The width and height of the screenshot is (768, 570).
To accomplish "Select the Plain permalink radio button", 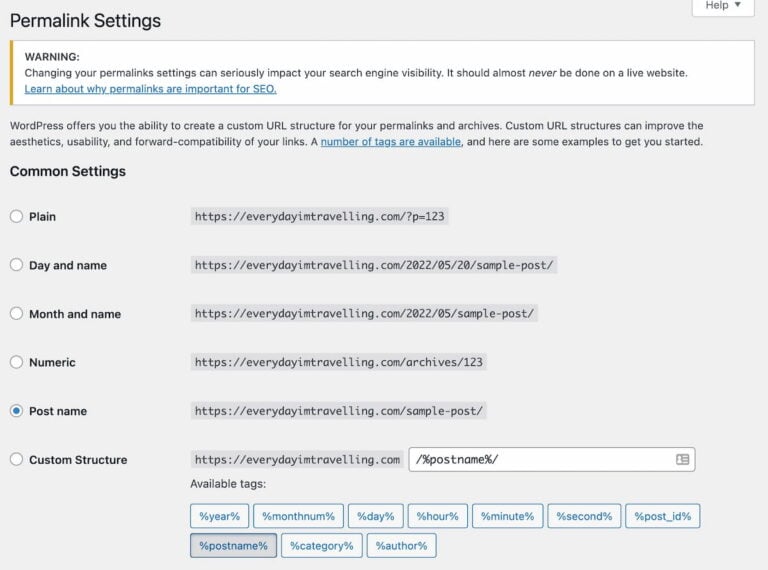I will tap(16, 216).
